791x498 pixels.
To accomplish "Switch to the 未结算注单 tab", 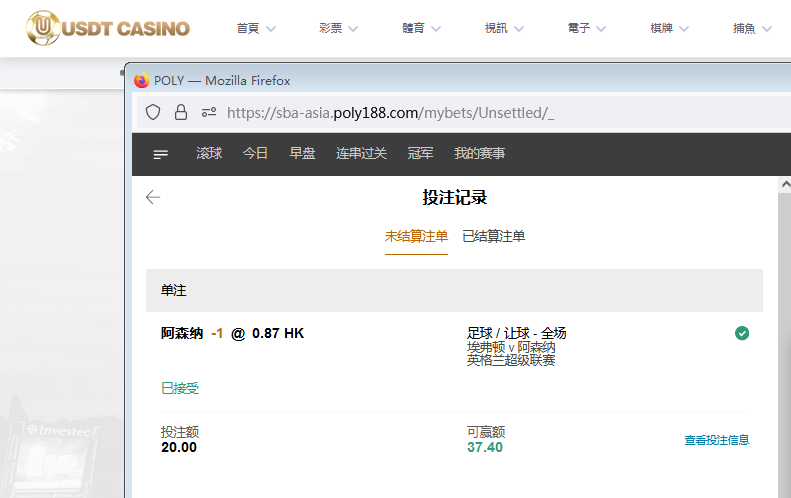I will [416, 236].
